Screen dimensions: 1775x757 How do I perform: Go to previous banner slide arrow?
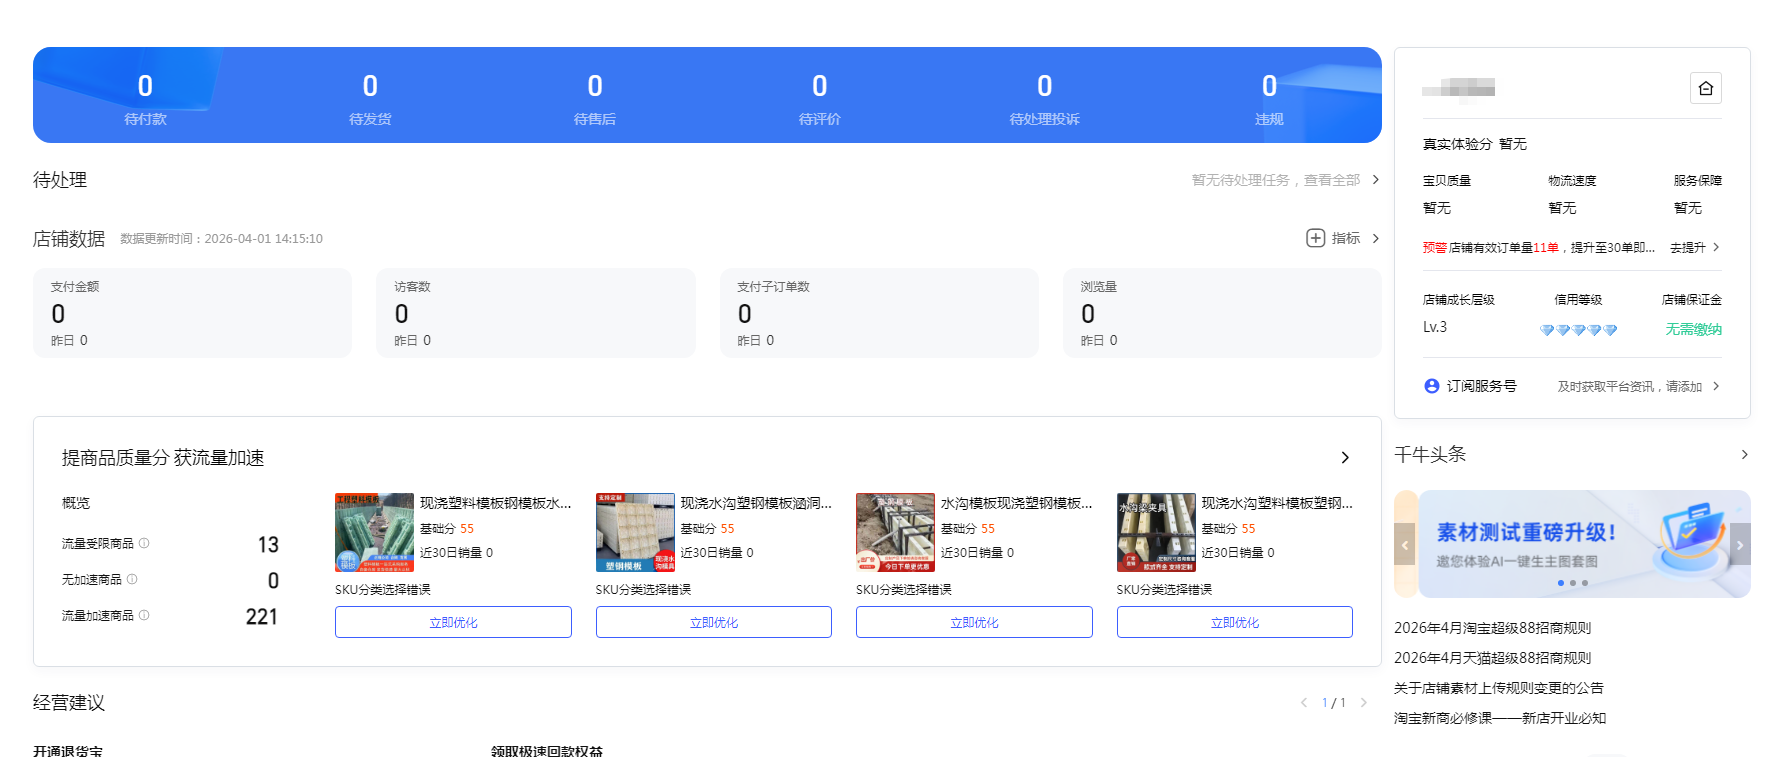(1405, 545)
